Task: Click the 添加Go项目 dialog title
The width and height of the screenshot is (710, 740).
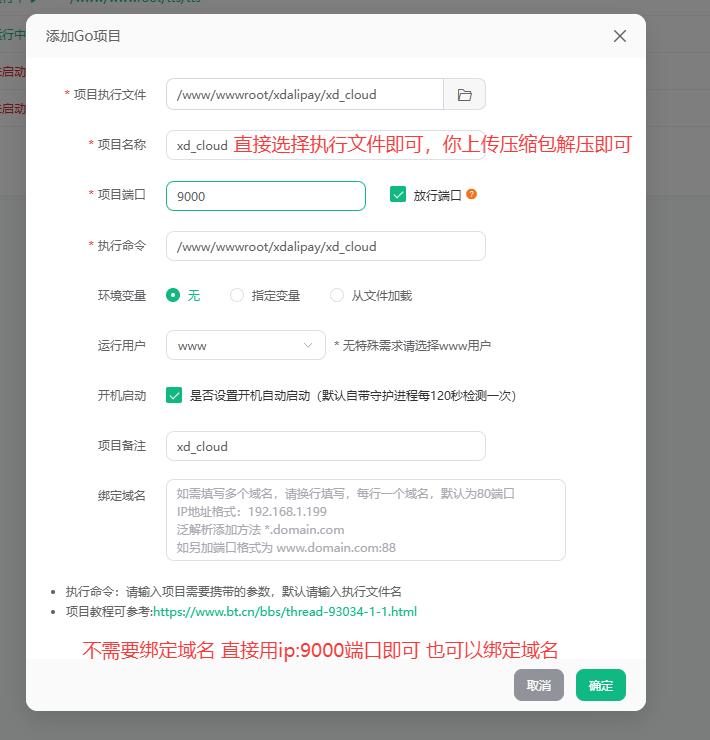Action: pos(84,36)
